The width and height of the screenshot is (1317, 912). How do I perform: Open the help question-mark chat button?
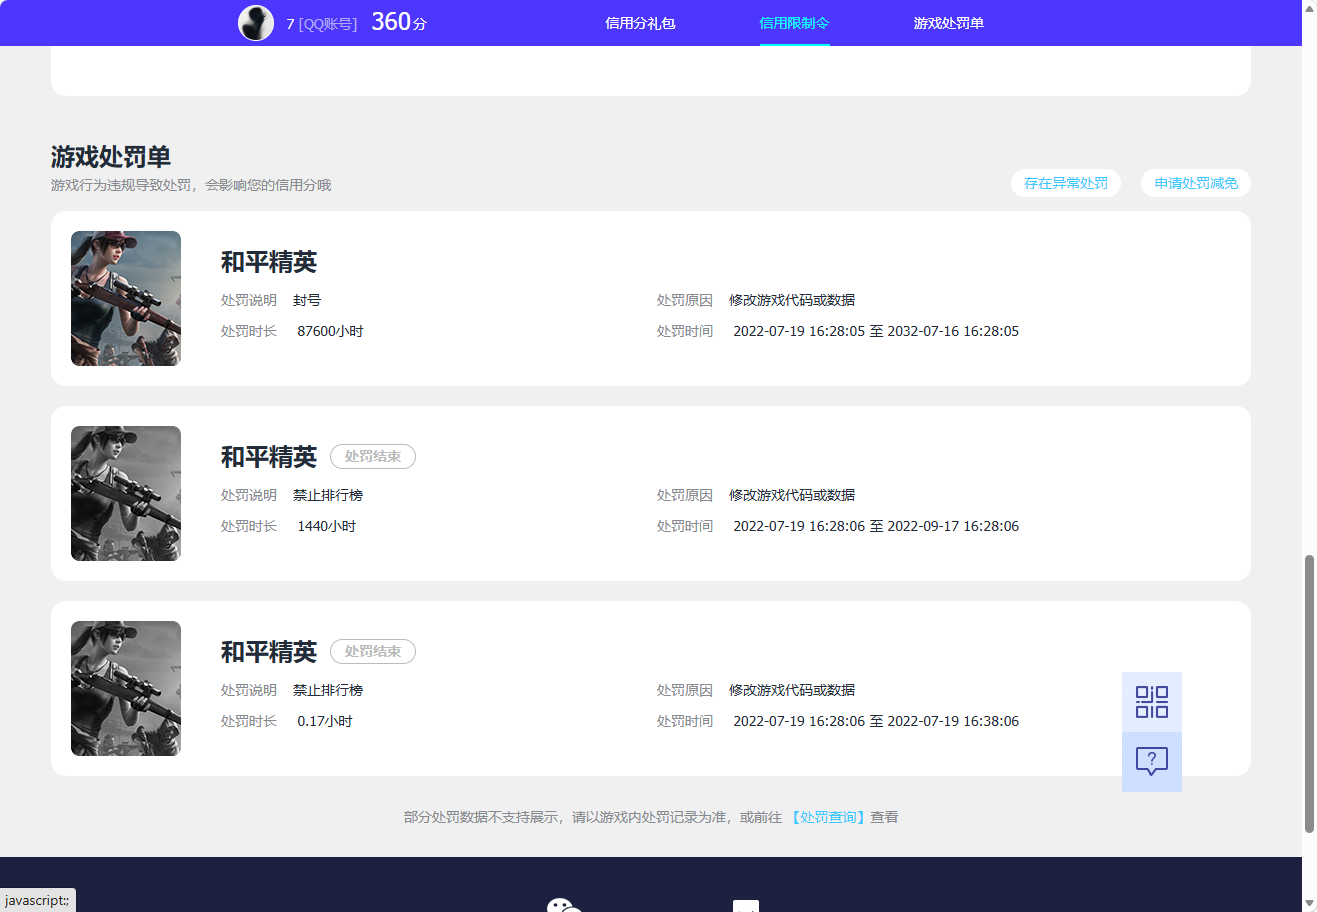click(1152, 762)
